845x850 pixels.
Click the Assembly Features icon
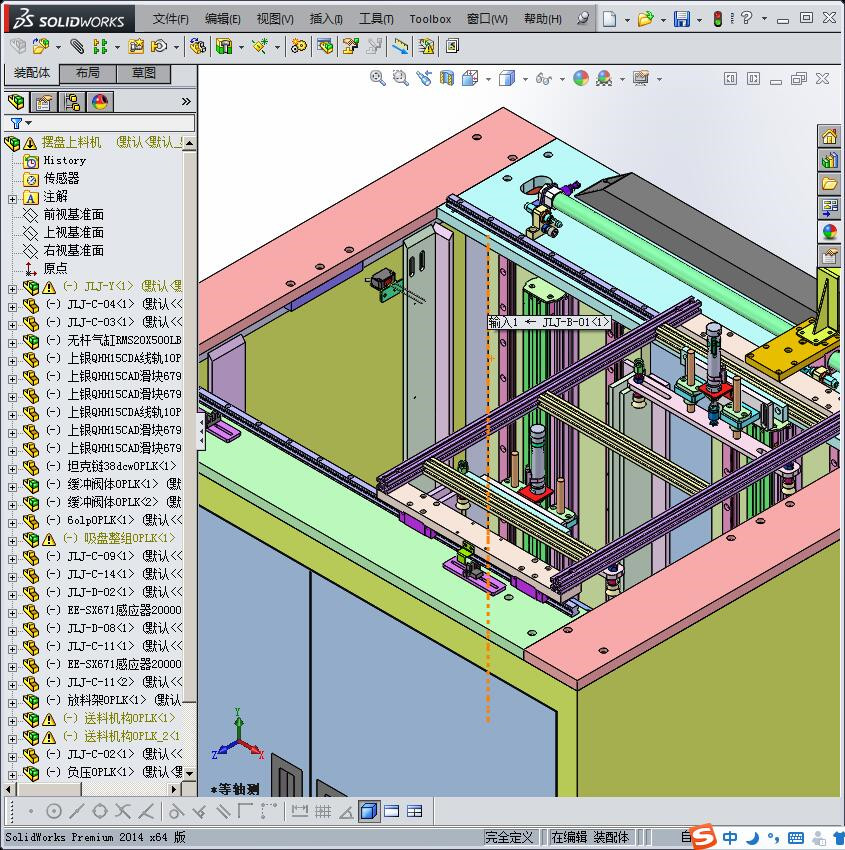tap(224, 47)
